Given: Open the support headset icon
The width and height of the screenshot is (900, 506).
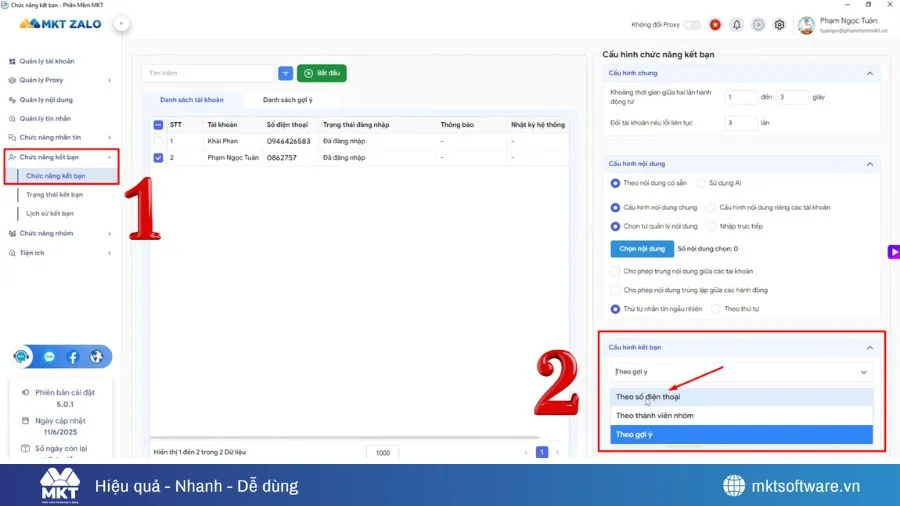Looking at the screenshot, I should click(21, 357).
